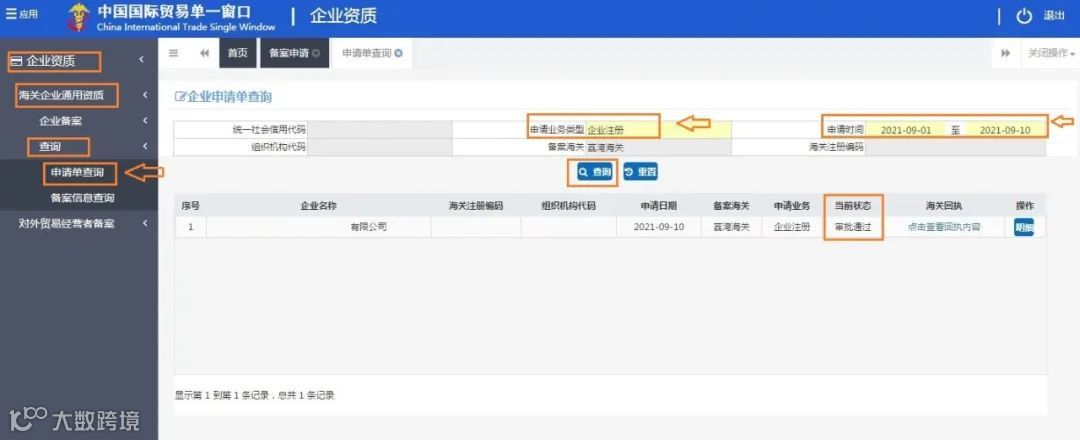Click the blue 明细 detail button in row 1
1080x440 pixels.
[x=1024, y=227]
